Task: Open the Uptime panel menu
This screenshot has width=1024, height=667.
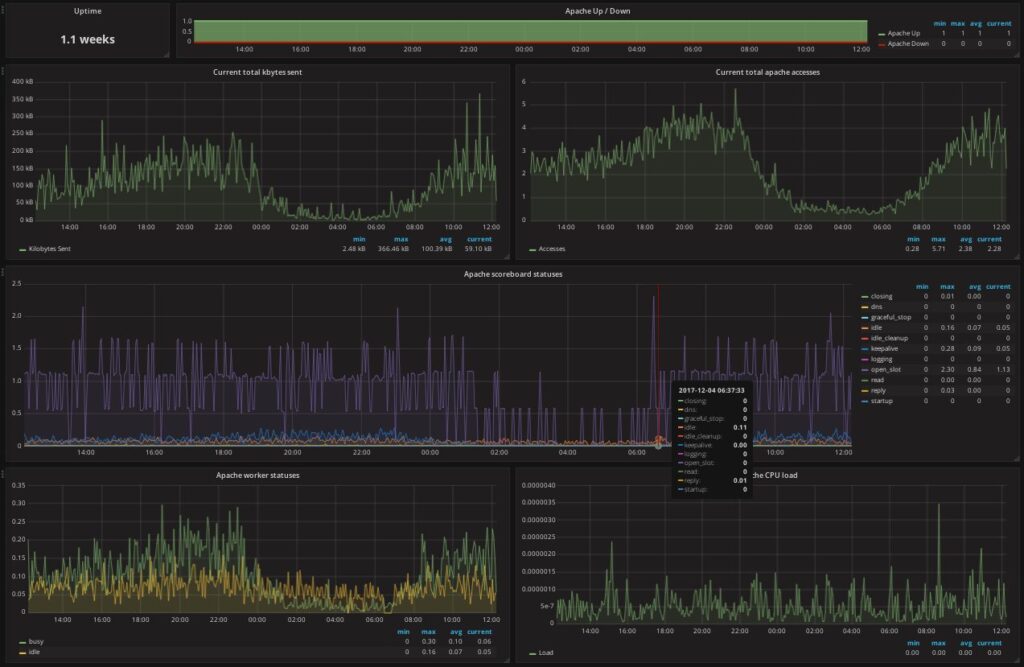Action: 88,10
